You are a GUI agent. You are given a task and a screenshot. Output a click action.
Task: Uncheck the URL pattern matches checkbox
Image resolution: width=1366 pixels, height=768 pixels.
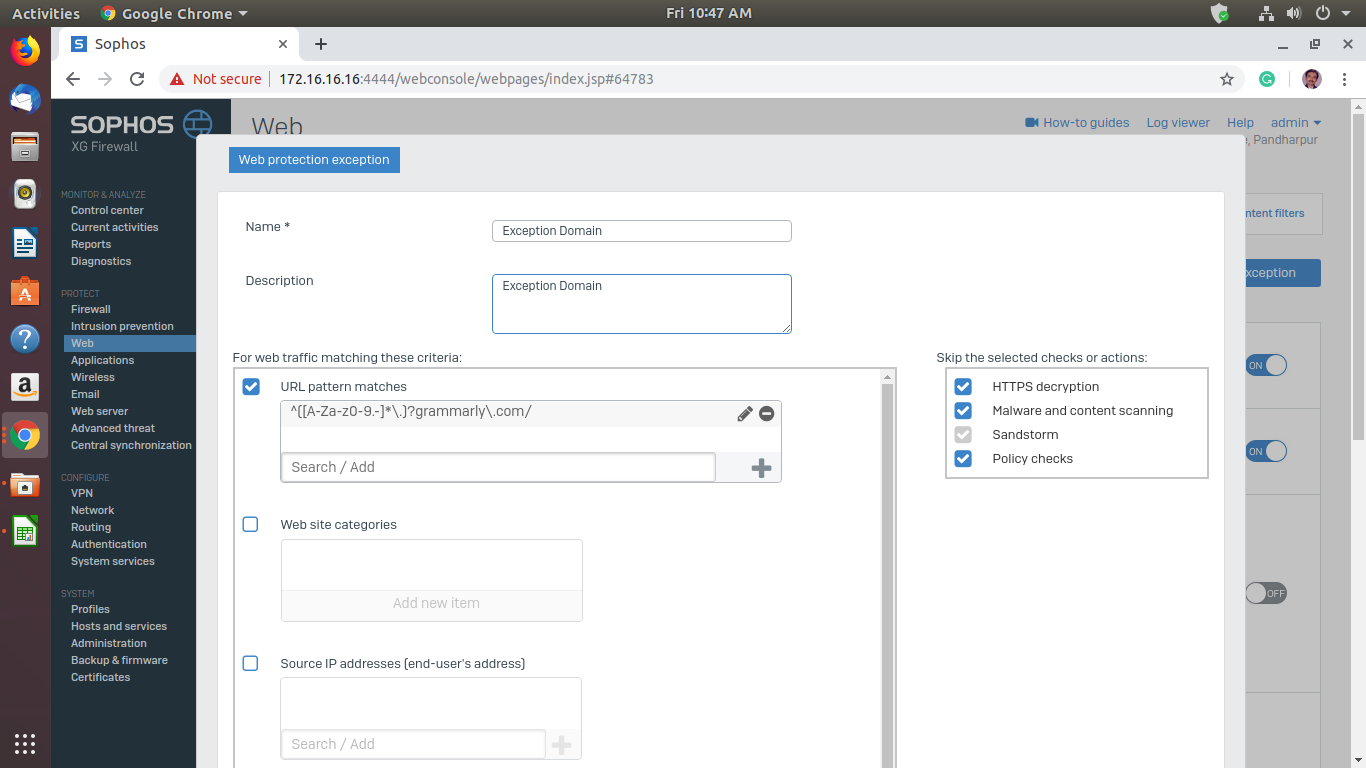click(251, 387)
